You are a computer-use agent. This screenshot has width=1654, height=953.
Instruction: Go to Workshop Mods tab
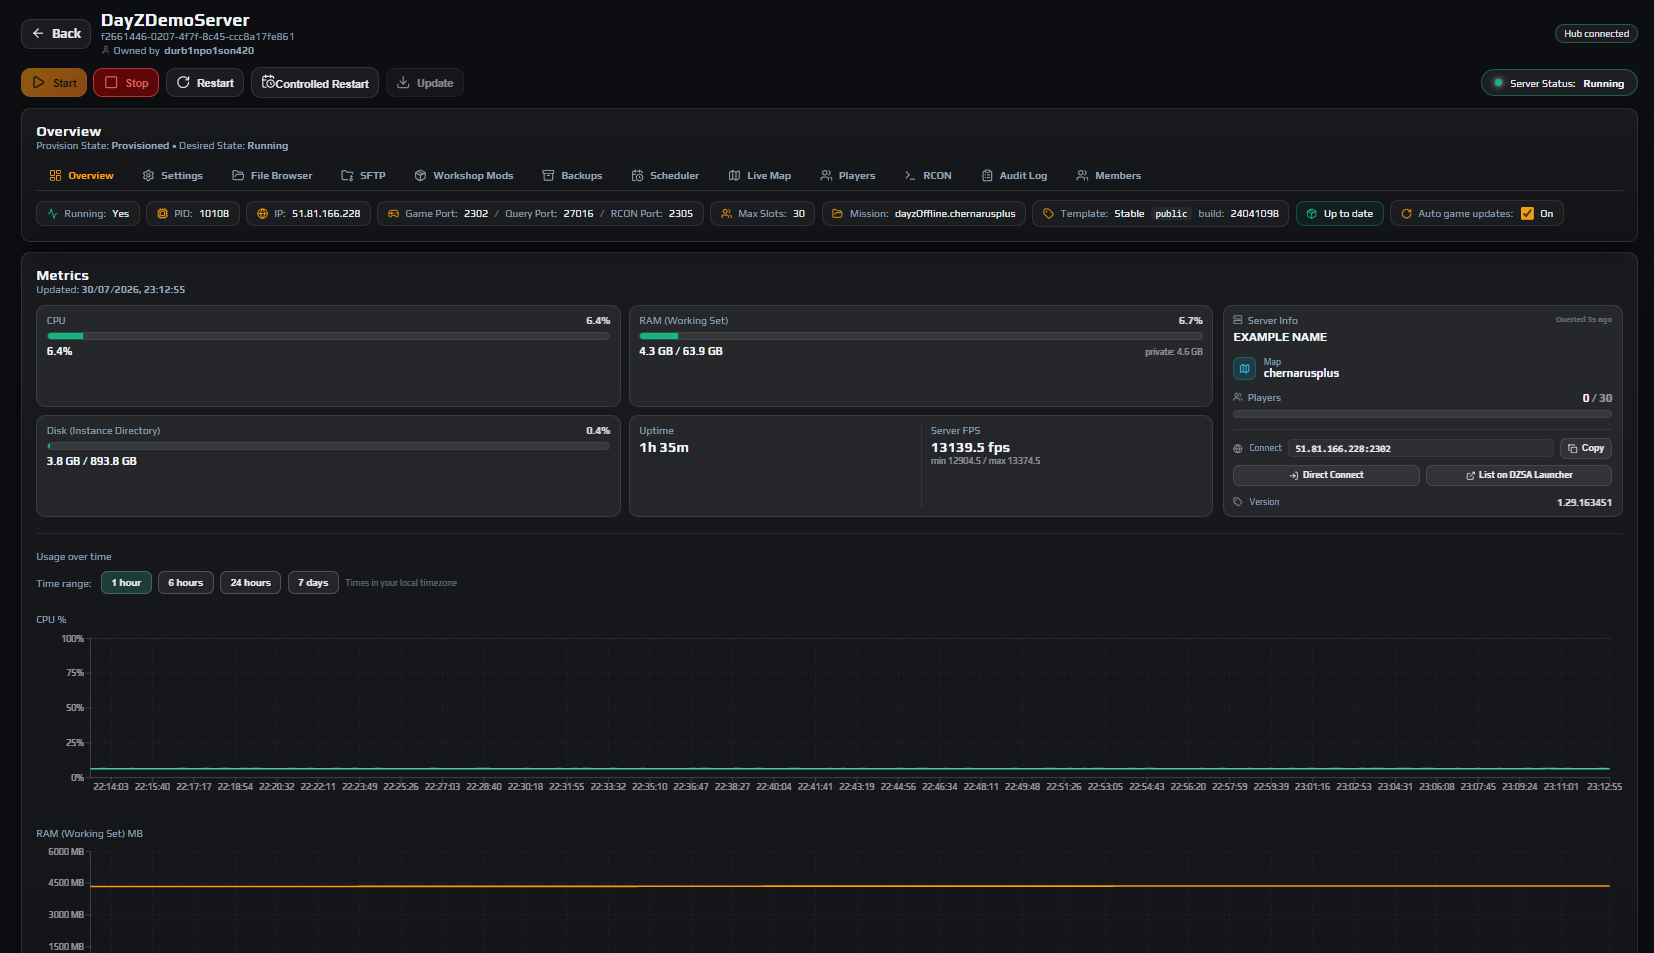coord(464,175)
